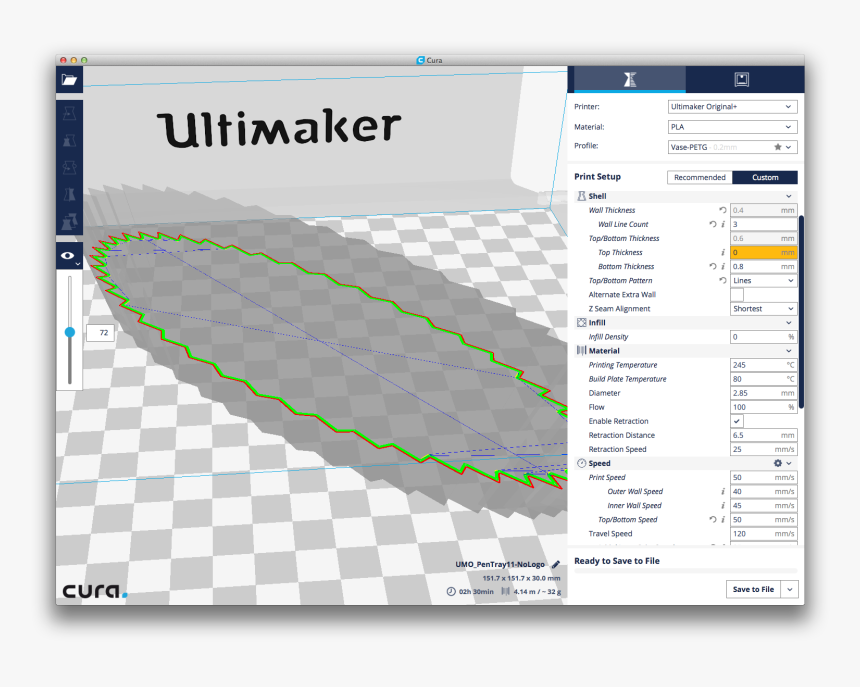This screenshot has width=860, height=687.
Task: Open the Speed section gear settings
Action: [x=779, y=463]
